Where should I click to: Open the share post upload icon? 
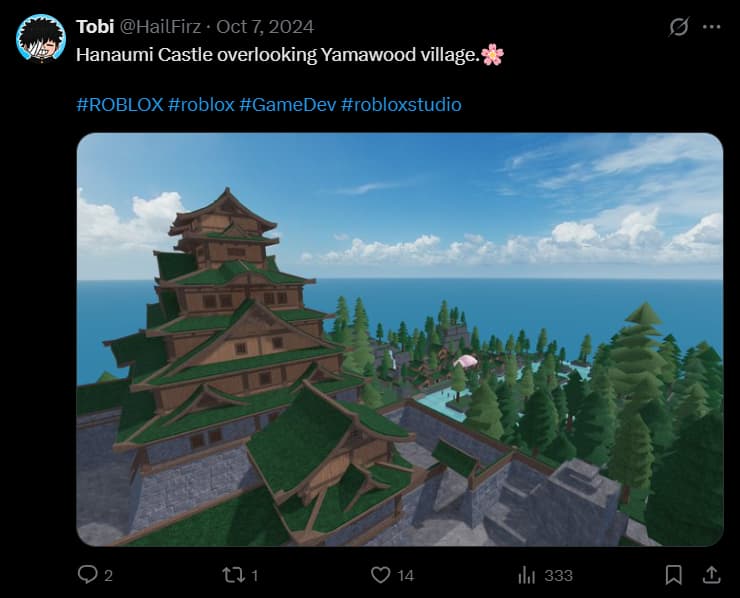pyautogui.click(x=711, y=575)
